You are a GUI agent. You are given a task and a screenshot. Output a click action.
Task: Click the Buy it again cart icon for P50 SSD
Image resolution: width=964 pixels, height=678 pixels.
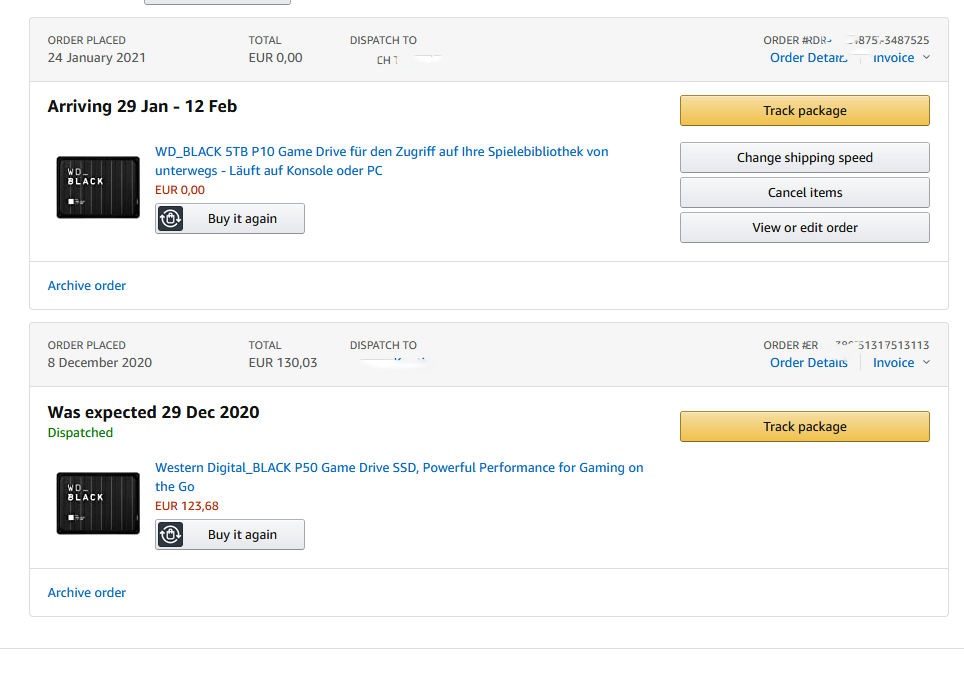click(170, 535)
